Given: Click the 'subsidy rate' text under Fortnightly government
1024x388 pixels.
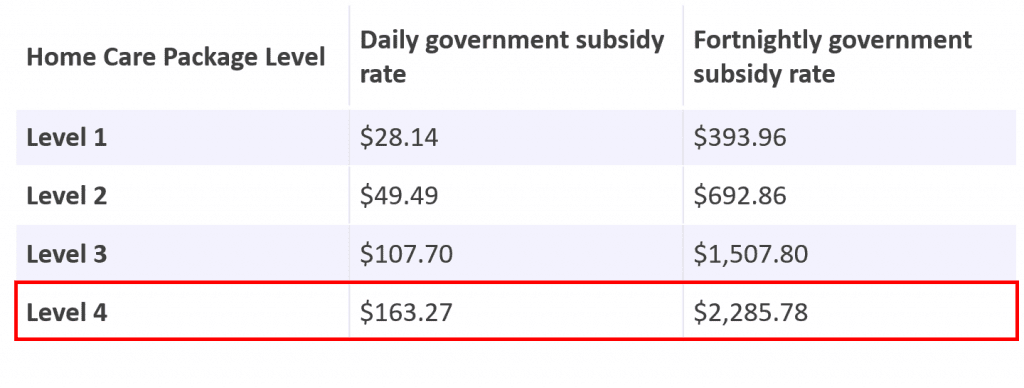Looking at the screenshot, I should click(764, 74).
